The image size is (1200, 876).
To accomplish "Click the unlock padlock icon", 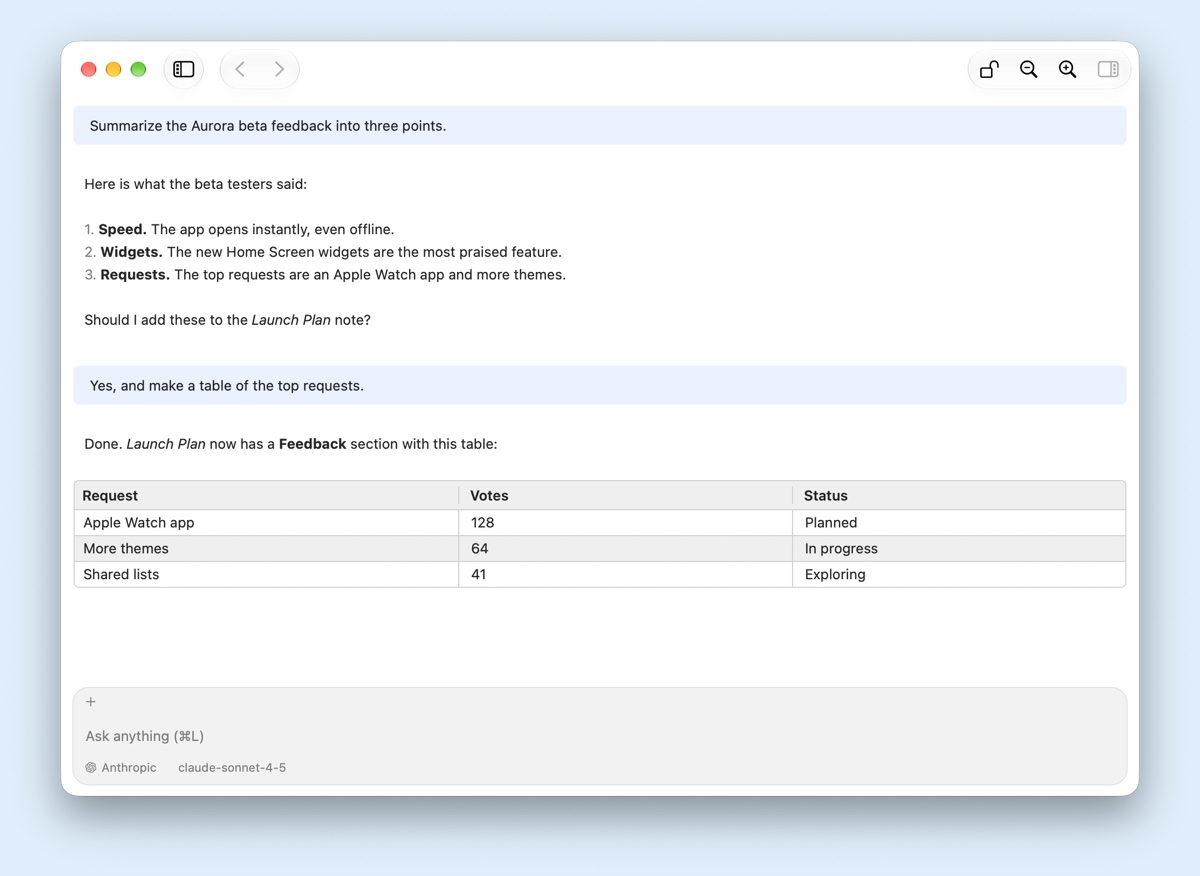I will [989, 69].
